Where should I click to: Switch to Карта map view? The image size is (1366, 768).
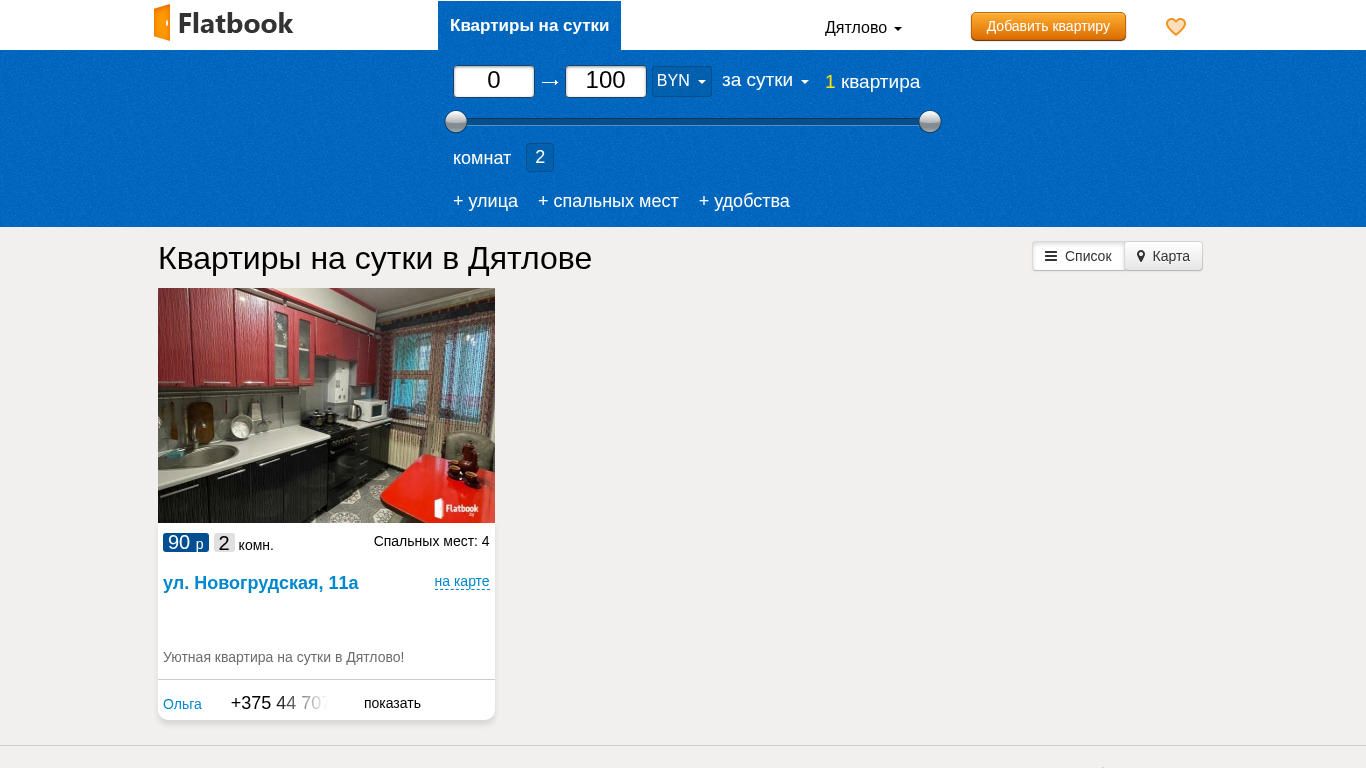tap(1163, 256)
